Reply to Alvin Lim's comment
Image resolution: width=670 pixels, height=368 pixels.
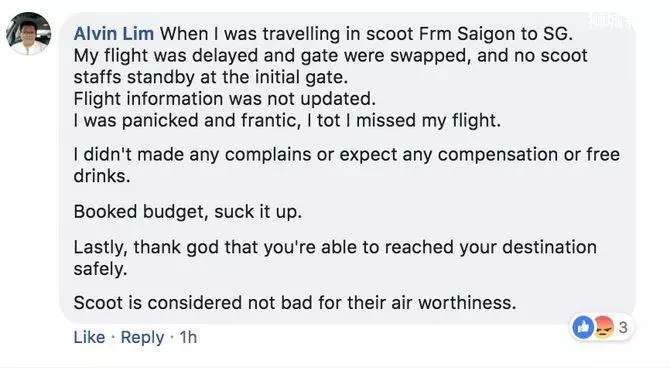pyautogui.click(x=142, y=337)
